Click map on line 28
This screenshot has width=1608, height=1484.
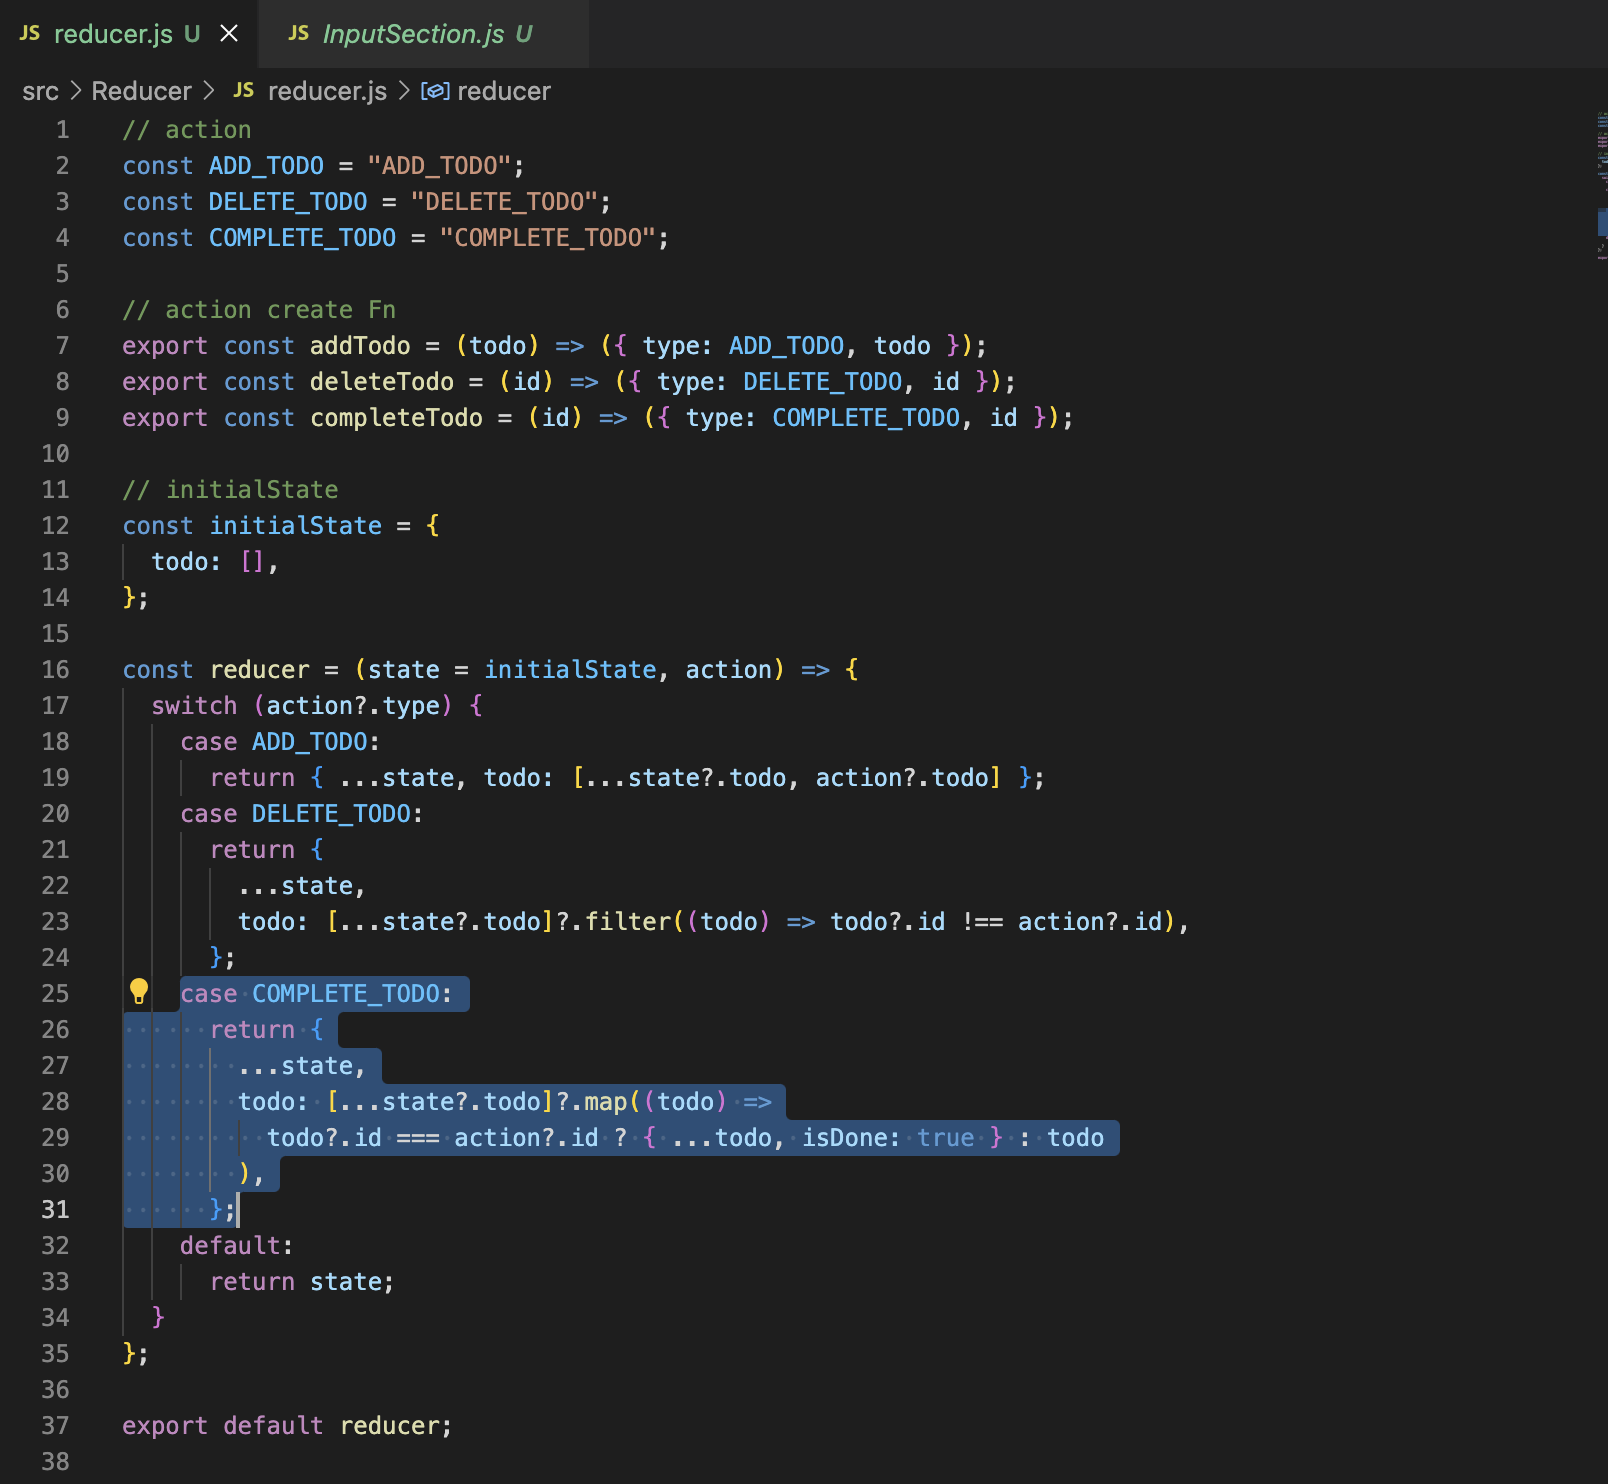[x=606, y=1102]
